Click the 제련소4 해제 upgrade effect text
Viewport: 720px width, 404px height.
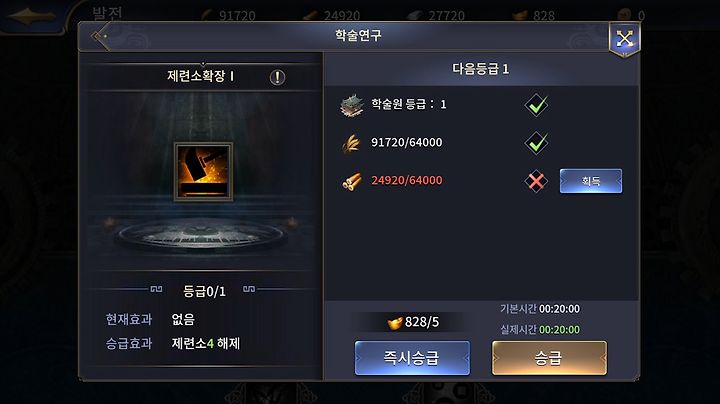206,343
